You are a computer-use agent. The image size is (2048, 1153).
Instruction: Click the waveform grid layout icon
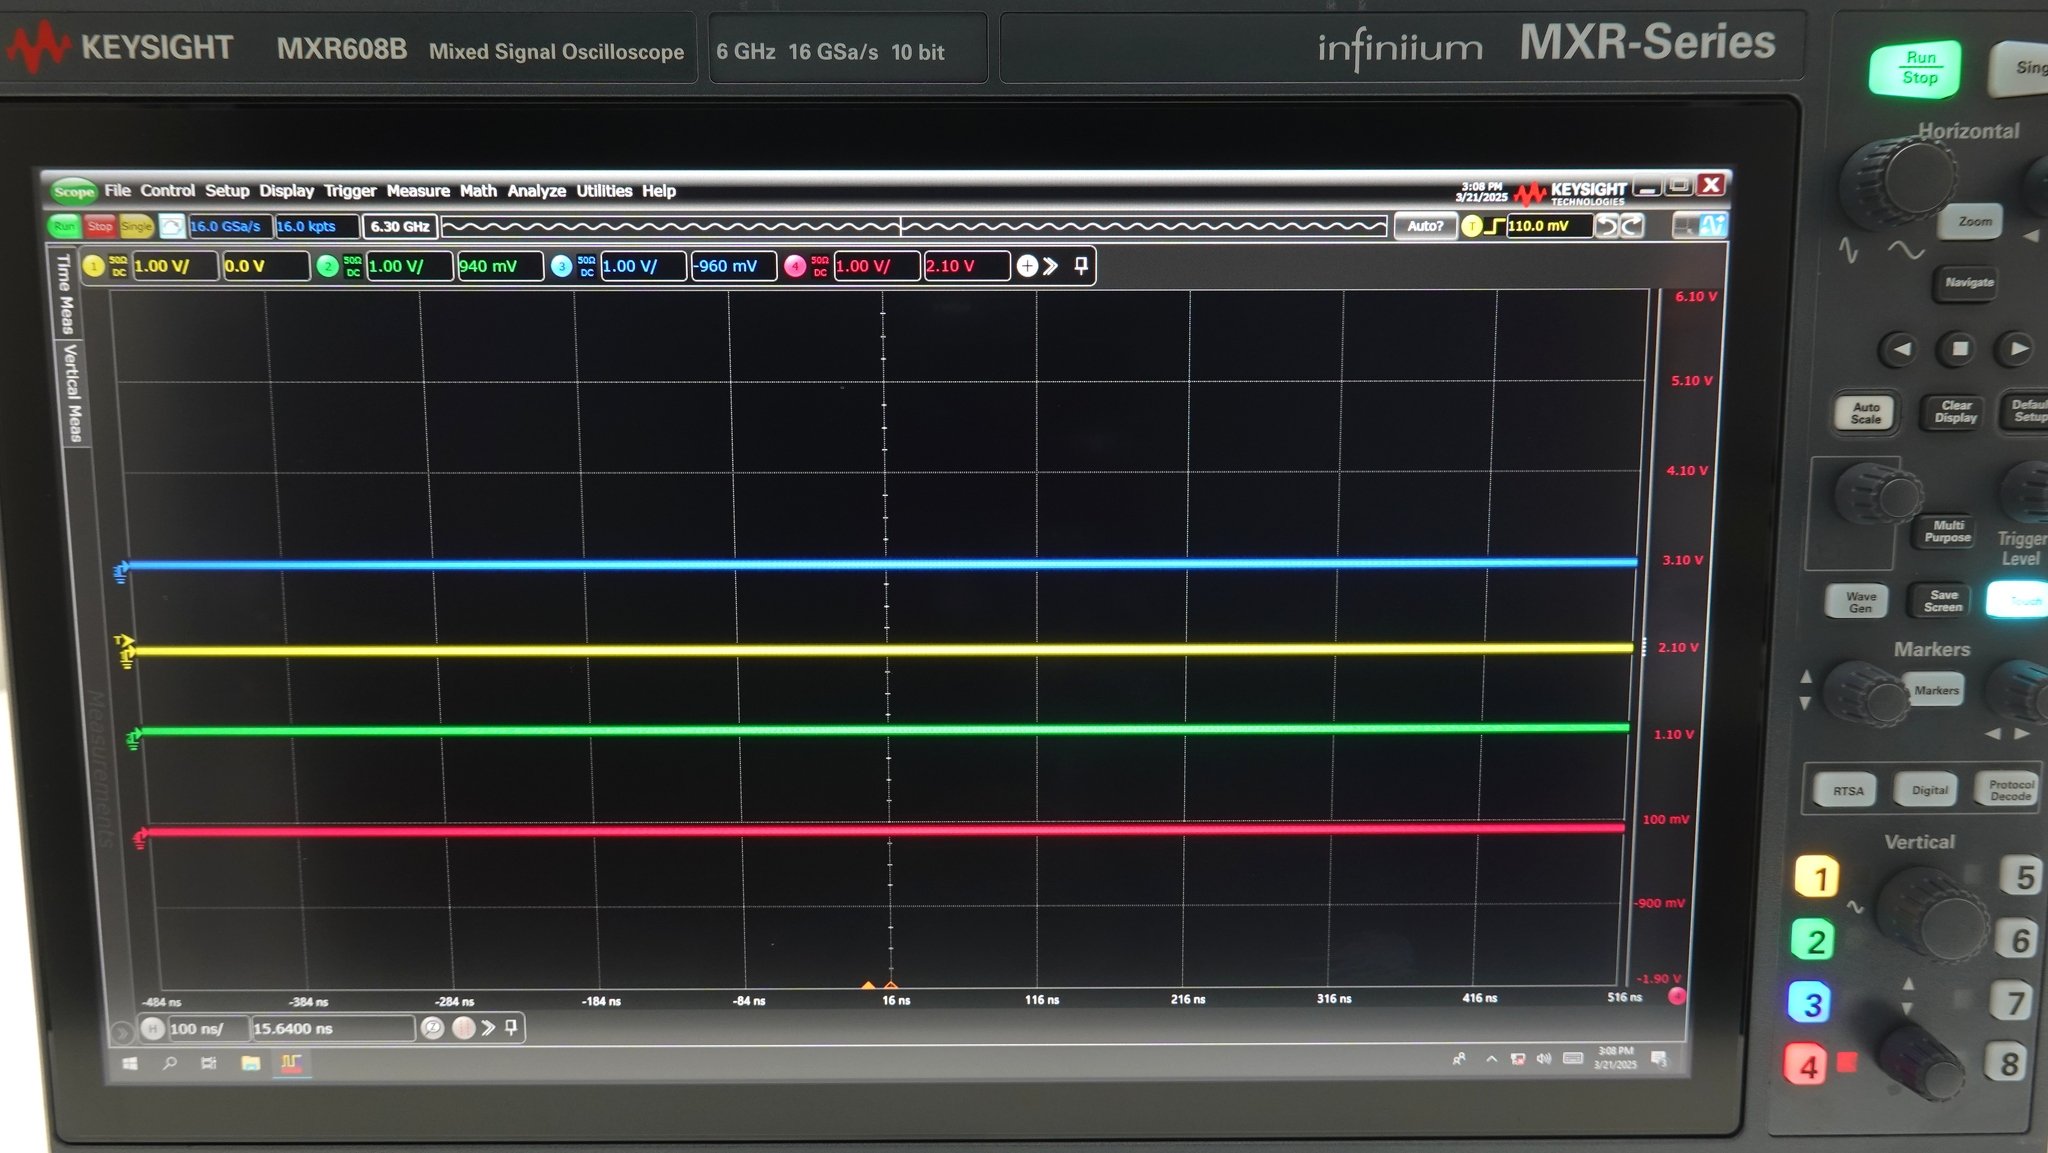(1686, 227)
